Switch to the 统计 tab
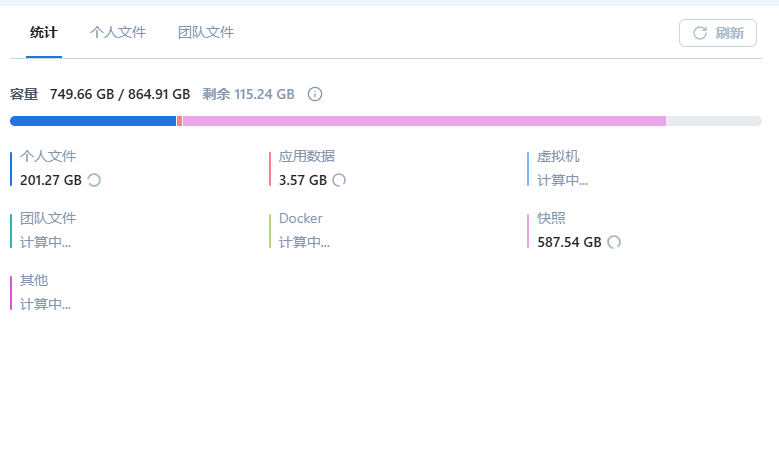The image size is (779, 465). click(x=44, y=33)
